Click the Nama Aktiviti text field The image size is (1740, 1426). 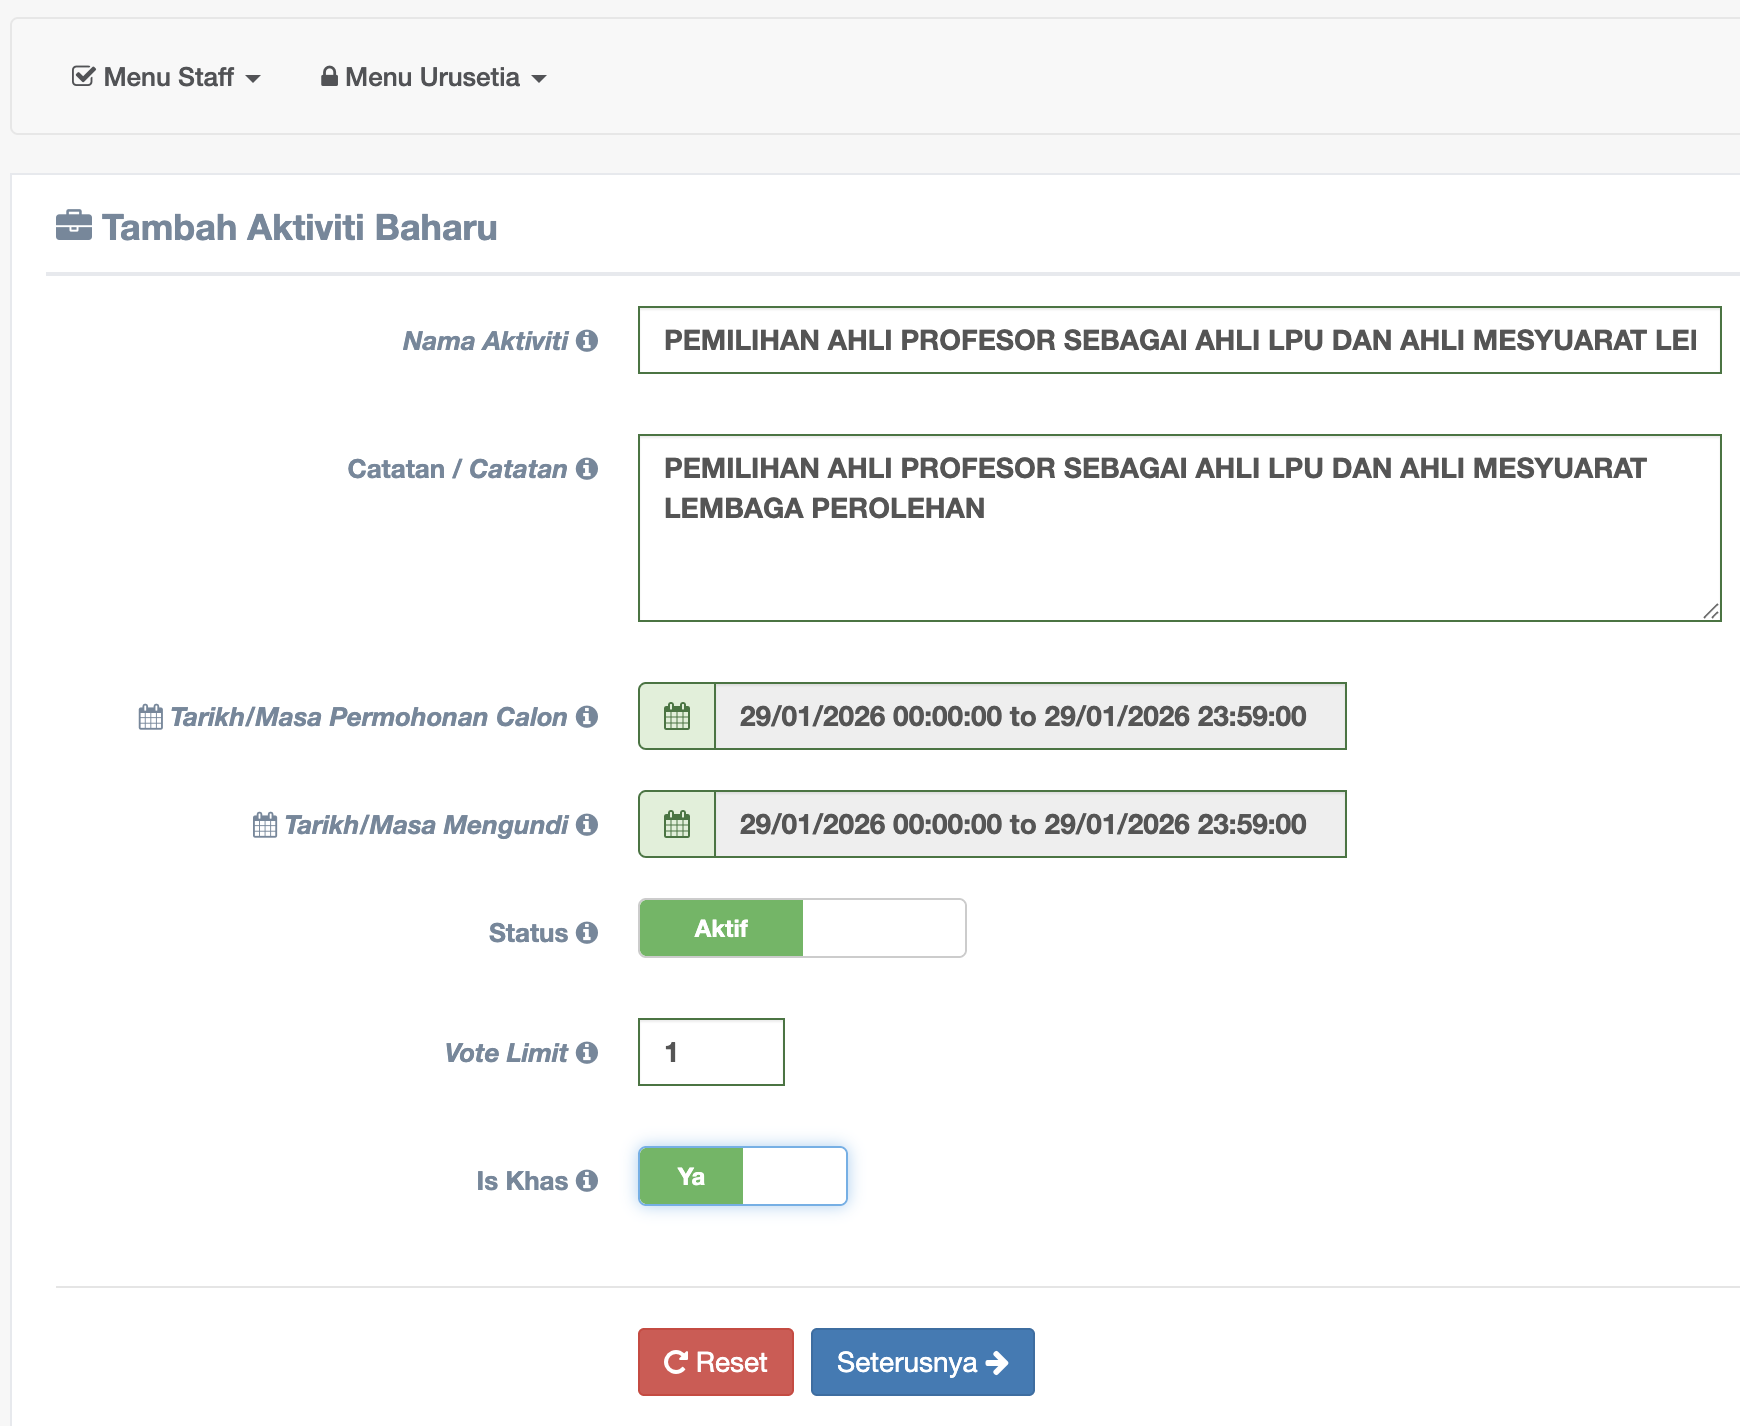coord(1179,340)
